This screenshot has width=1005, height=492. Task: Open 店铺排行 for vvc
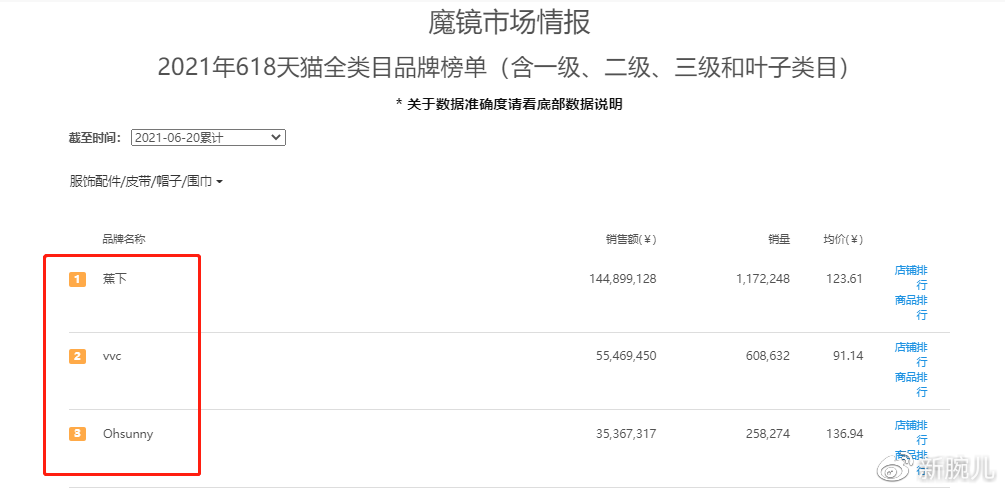tap(911, 355)
